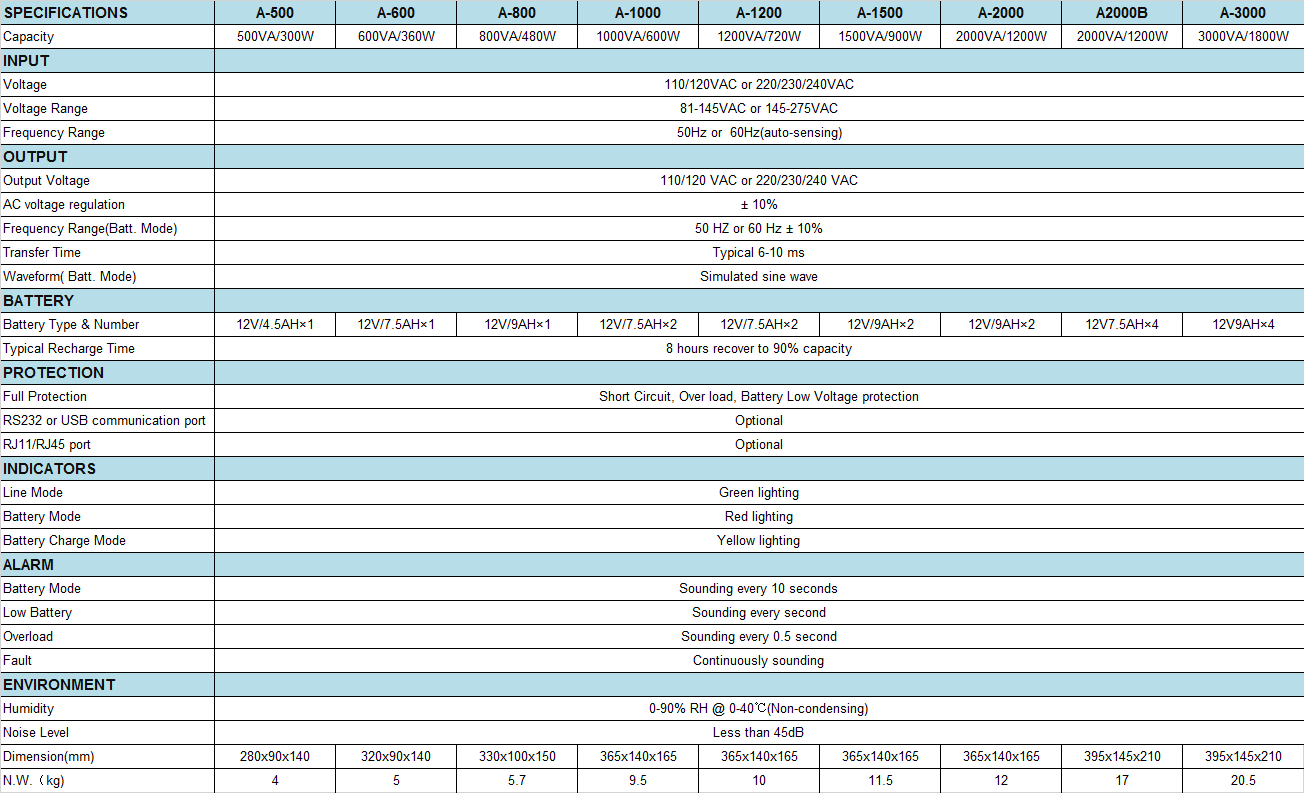Click the A-1200 column header
1304x793 pixels.
759,13
